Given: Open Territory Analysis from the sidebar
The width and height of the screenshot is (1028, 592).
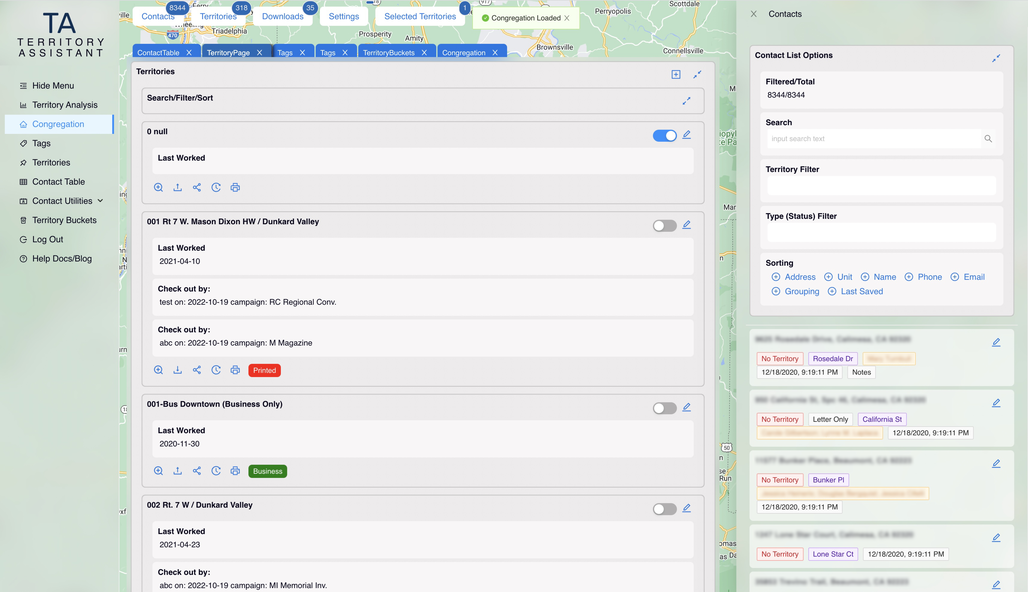Looking at the screenshot, I should coord(65,105).
